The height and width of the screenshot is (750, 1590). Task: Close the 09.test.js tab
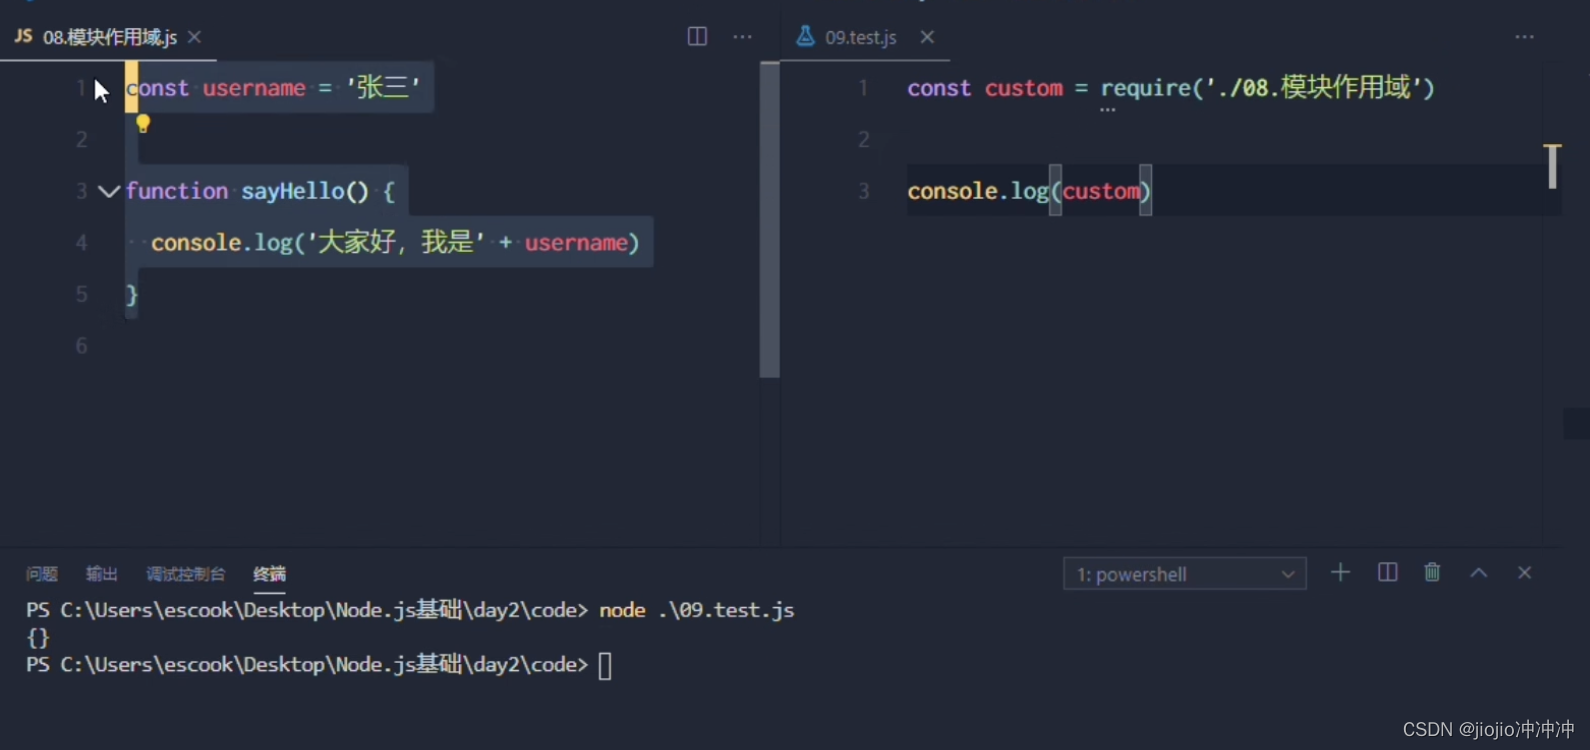[927, 37]
